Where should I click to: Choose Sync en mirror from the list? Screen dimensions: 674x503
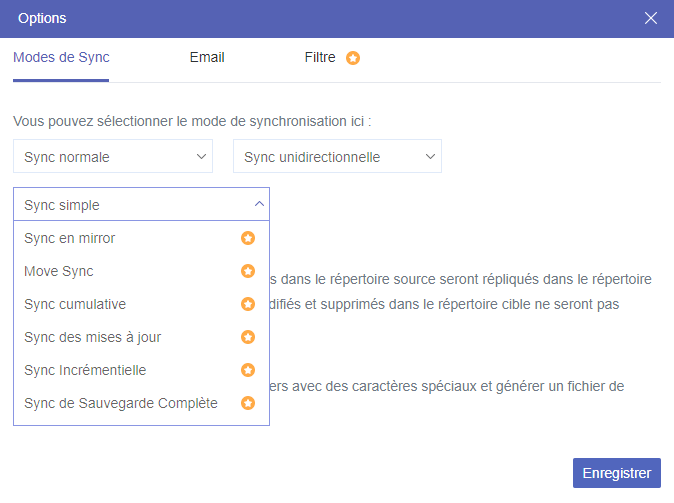pyautogui.click(x=70, y=238)
